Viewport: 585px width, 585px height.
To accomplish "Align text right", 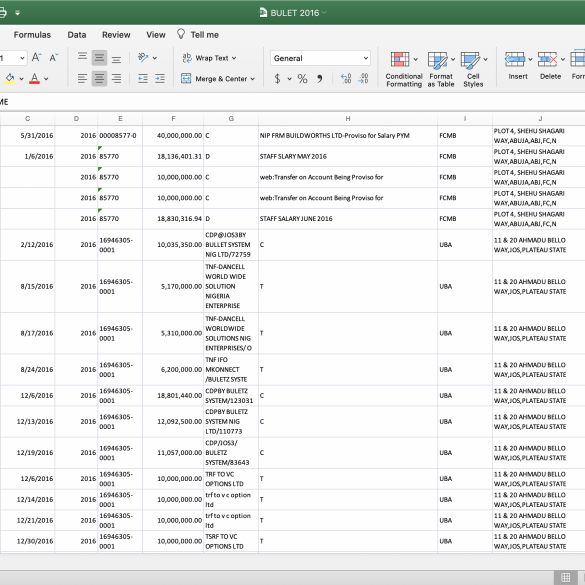I will pyautogui.click(x=116, y=78).
